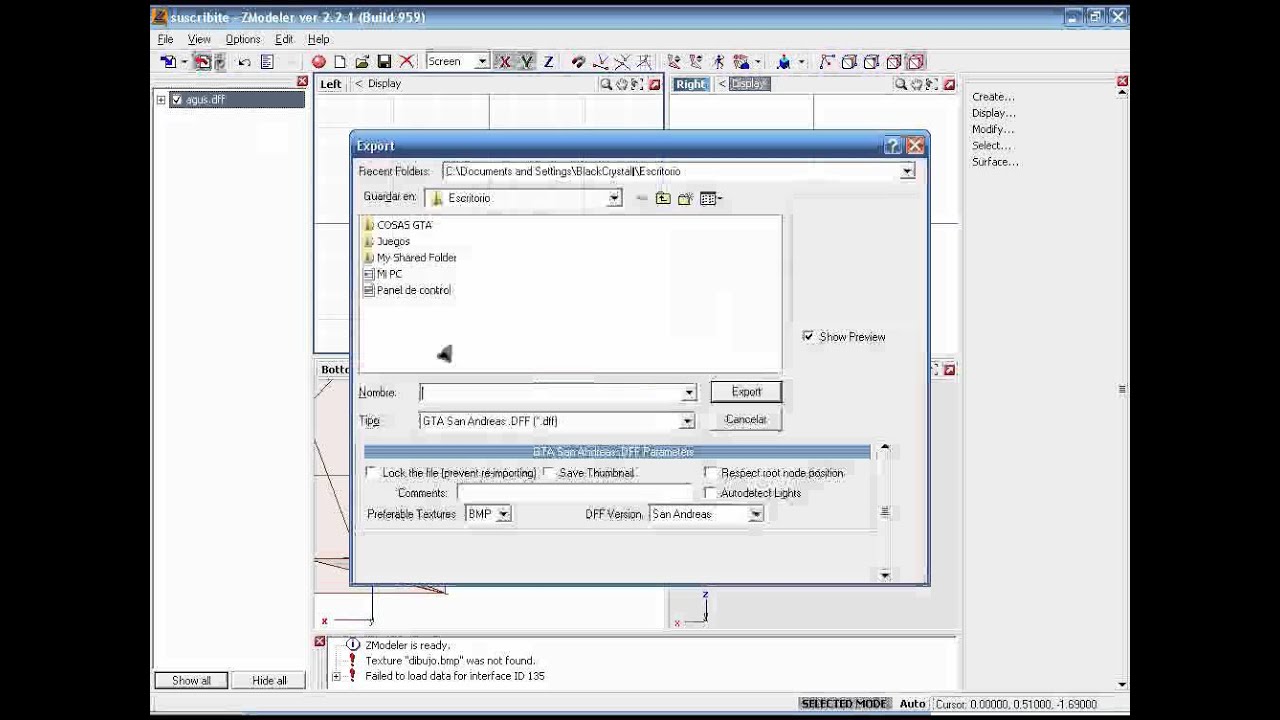Click the red close icon of message log
Viewport: 1280px width, 720px height.
(x=320, y=641)
